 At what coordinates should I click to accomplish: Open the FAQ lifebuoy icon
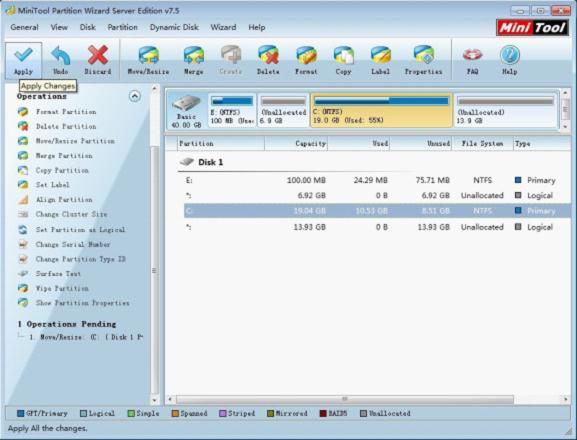pyautogui.click(x=472, y=61)
